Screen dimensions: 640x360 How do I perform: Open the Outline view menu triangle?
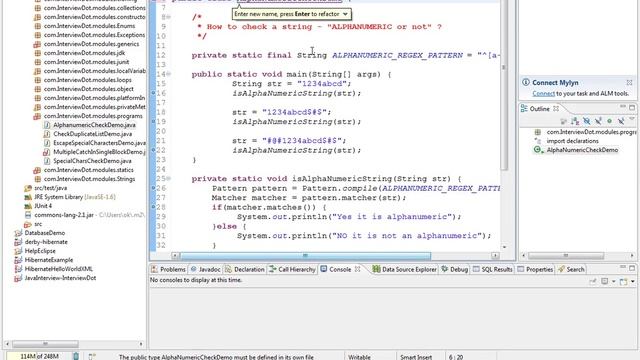[632, 119]
